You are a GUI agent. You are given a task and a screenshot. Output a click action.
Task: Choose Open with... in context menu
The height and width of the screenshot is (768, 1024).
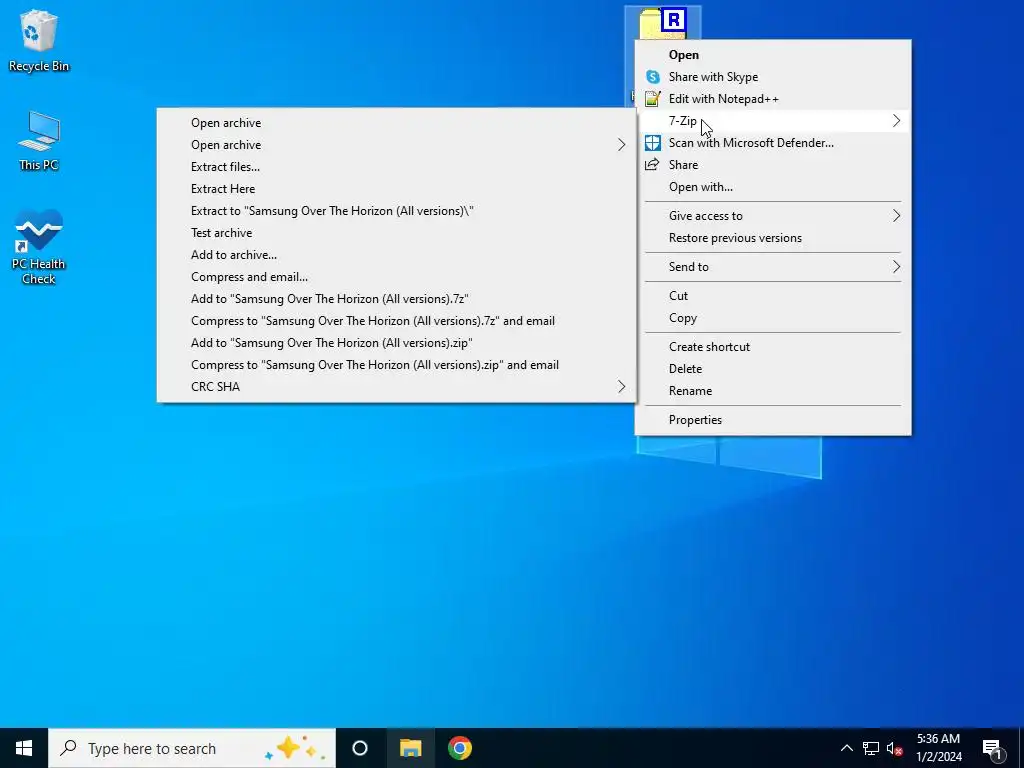click(773, 187)
